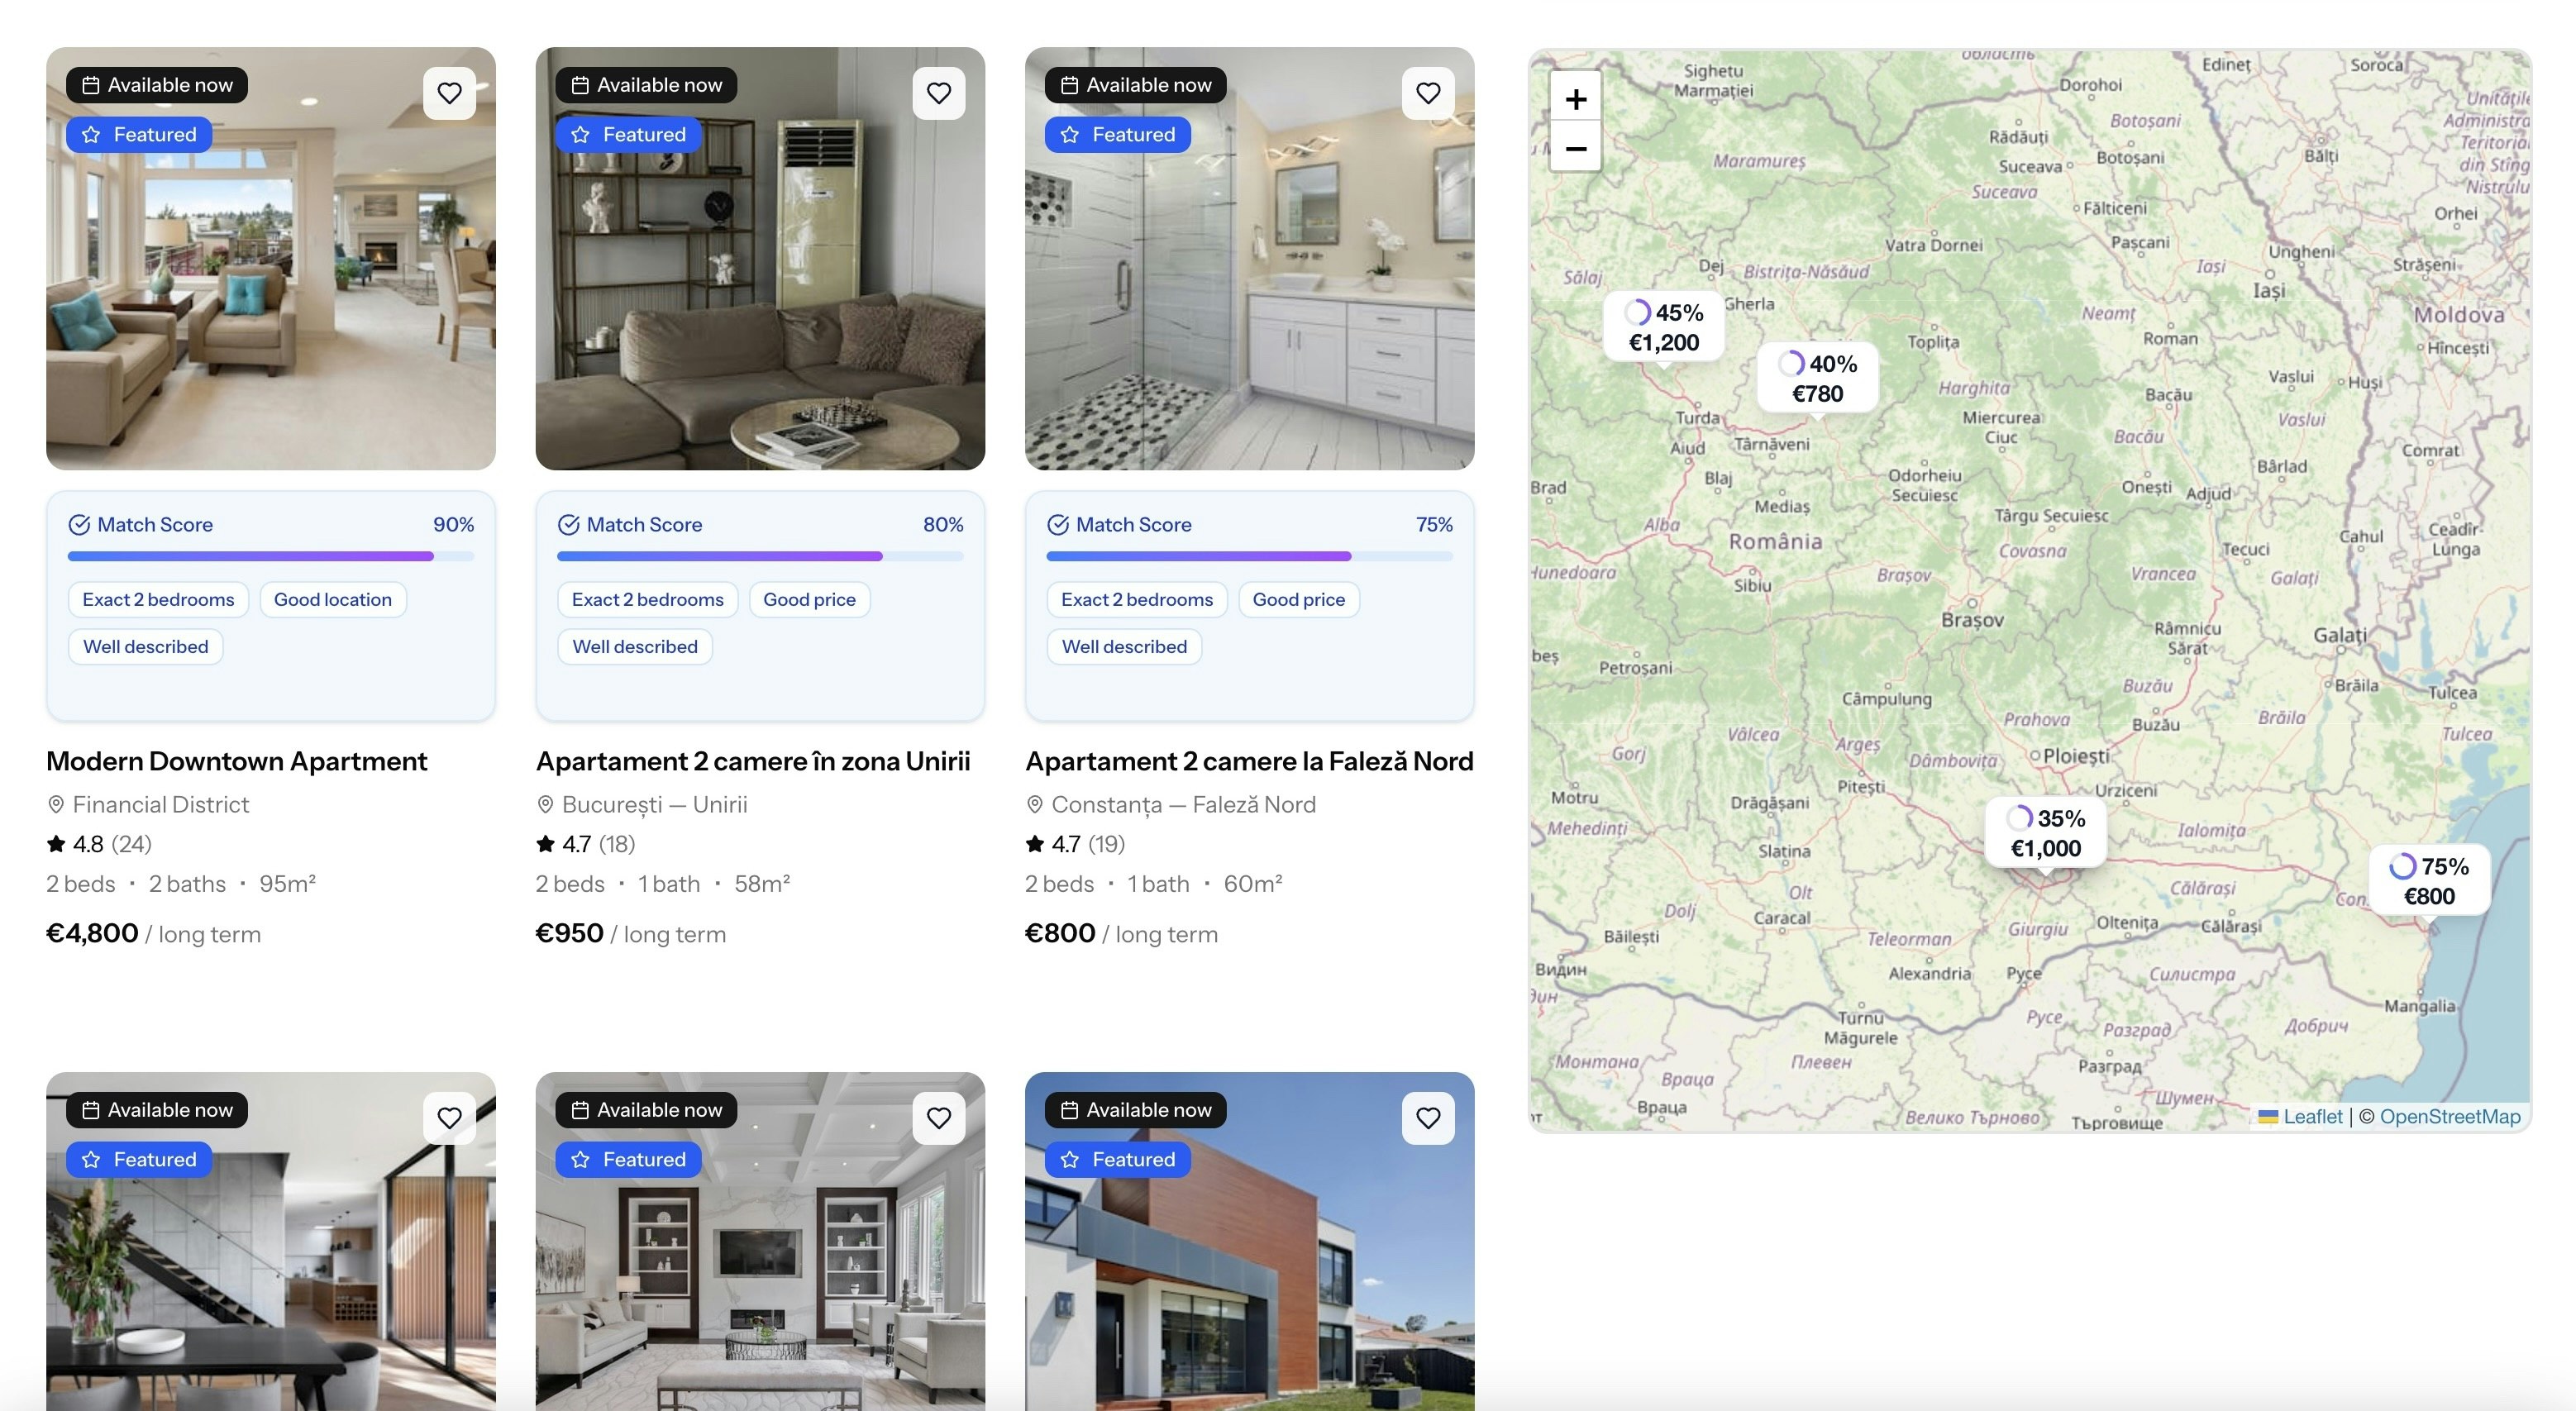Click calendar icon on the Unirii apartment's availability badge
This screenshot has width=2576, height=1411.
coord(579,85)
